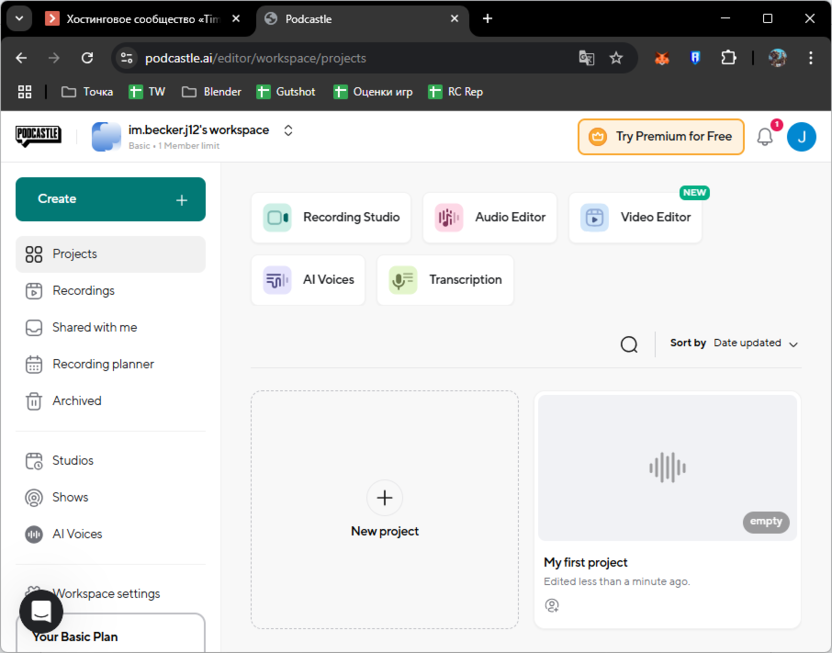Open the Video Editor tool
Viewport: 832px width, 653px height.
pyautogui.click(x=635, y=217)
